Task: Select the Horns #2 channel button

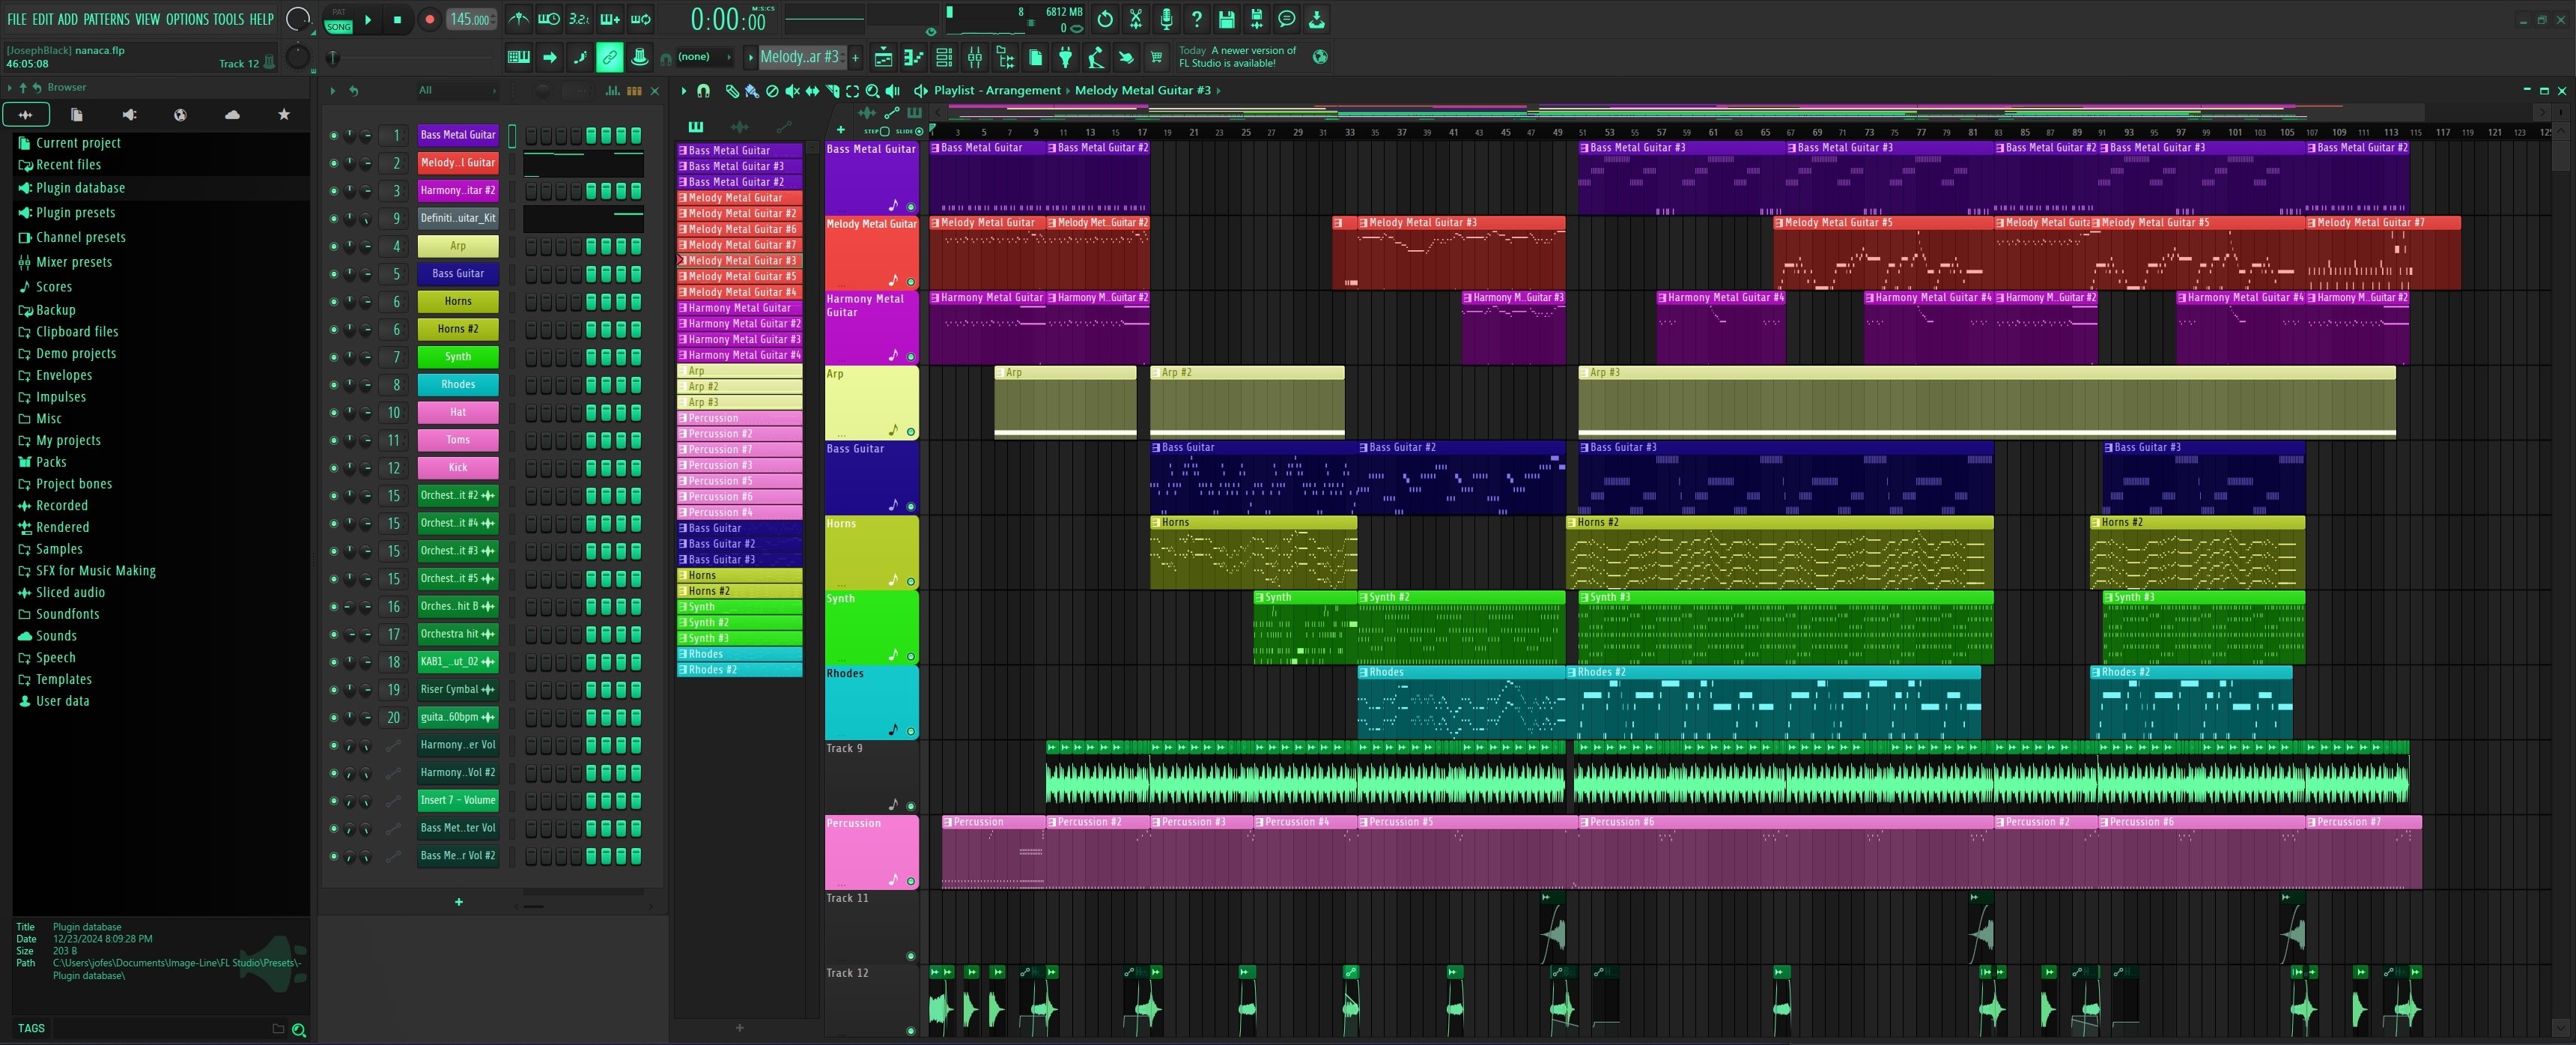Action: pyautogui.click(x=458, y=329)
